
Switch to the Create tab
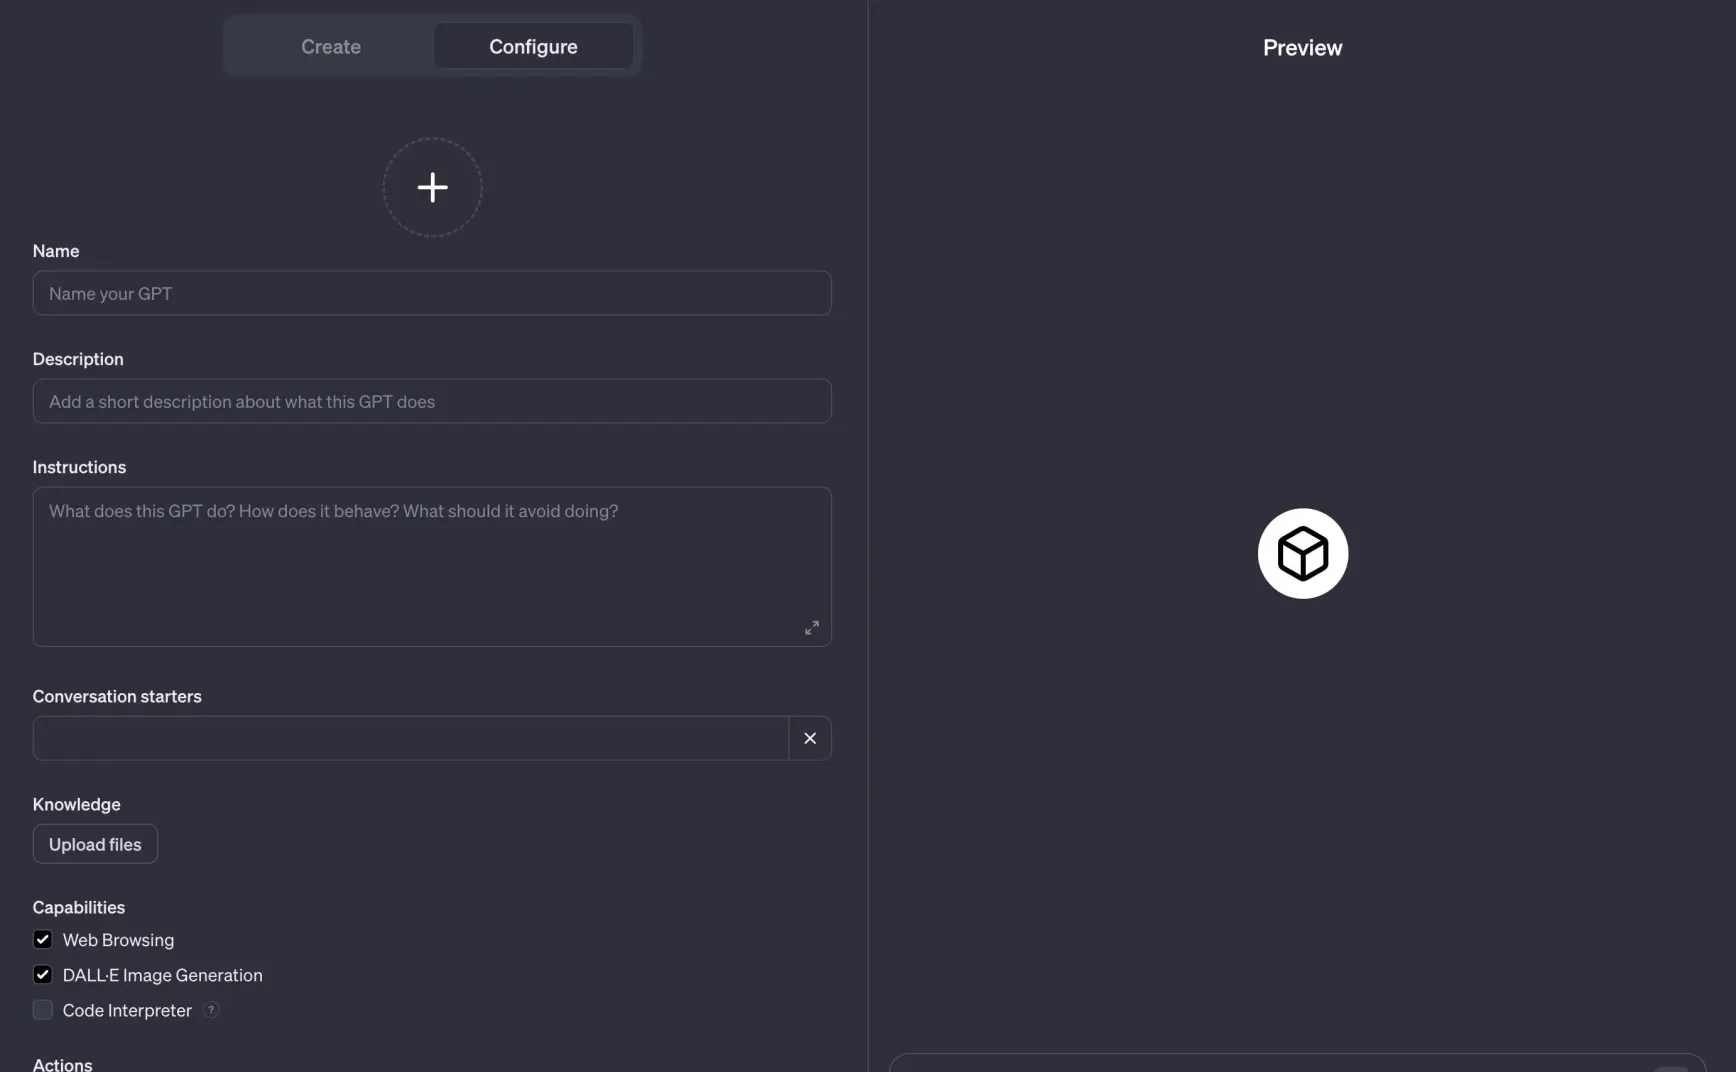(331, 46)
